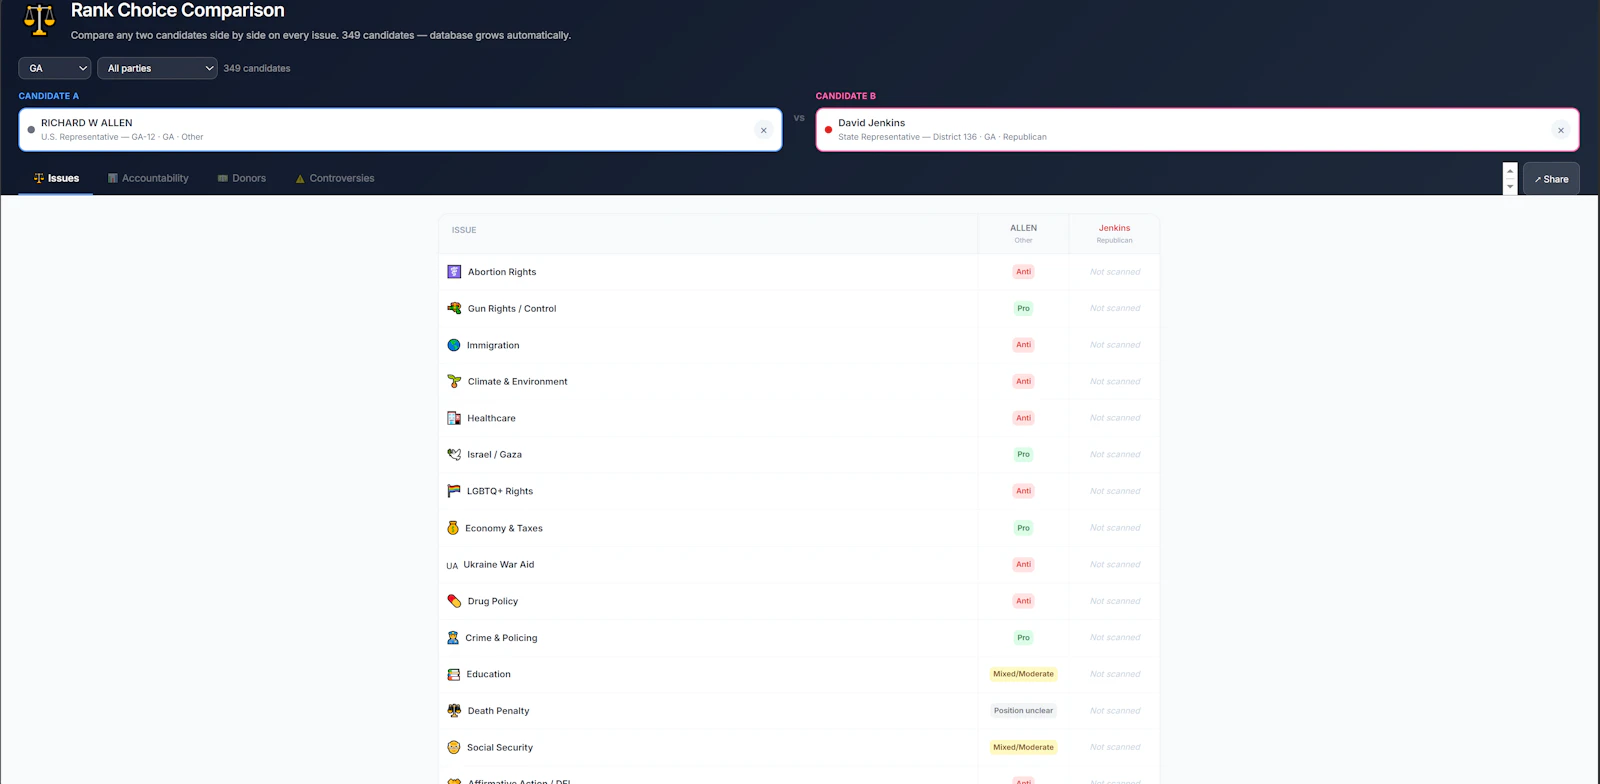
Task: Click the stepper up arrow beside Share
Action: pyautogui.click(x=1510, y=171)
